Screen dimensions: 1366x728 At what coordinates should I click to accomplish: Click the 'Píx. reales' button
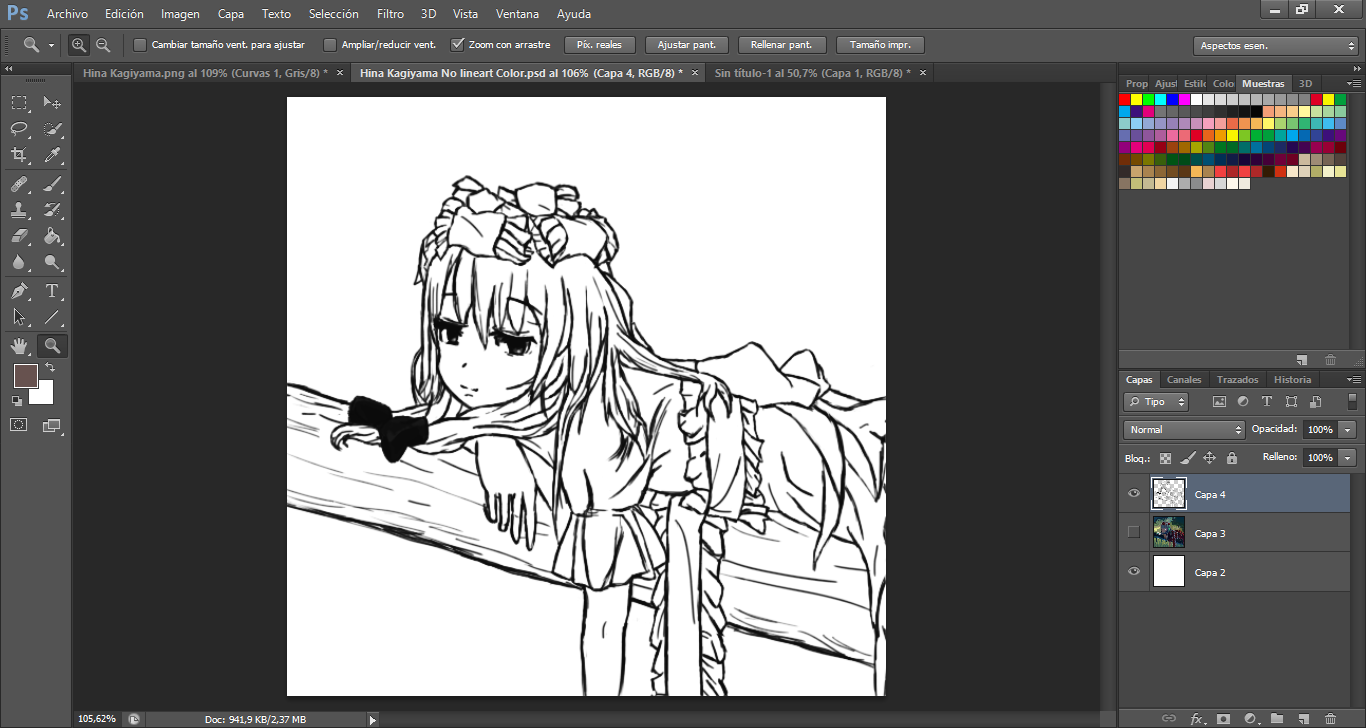600,45
